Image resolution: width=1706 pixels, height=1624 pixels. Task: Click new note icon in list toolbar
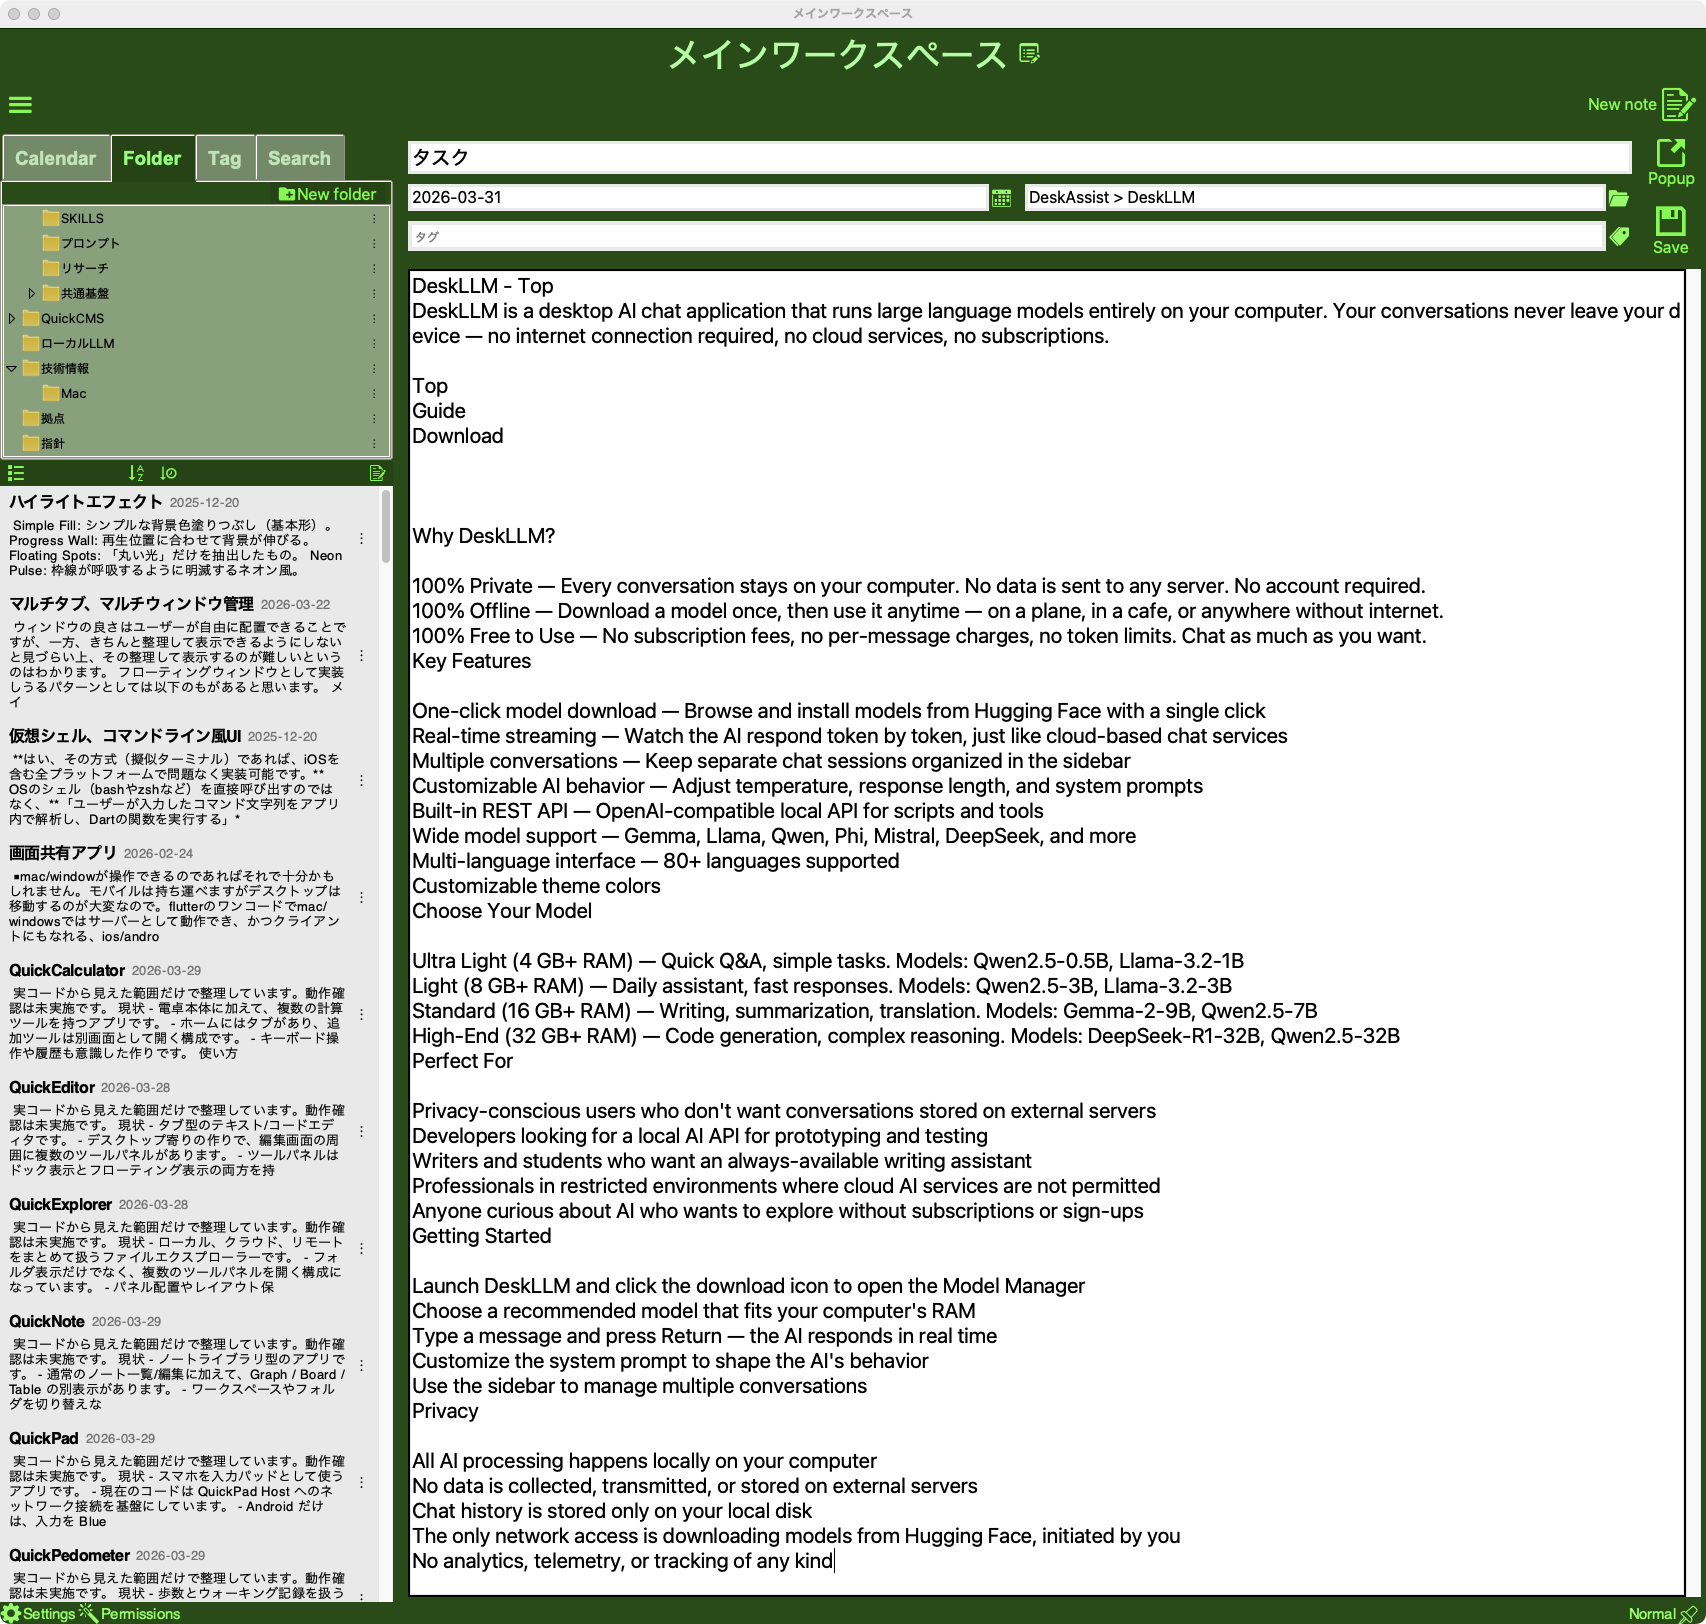(377, 473)
